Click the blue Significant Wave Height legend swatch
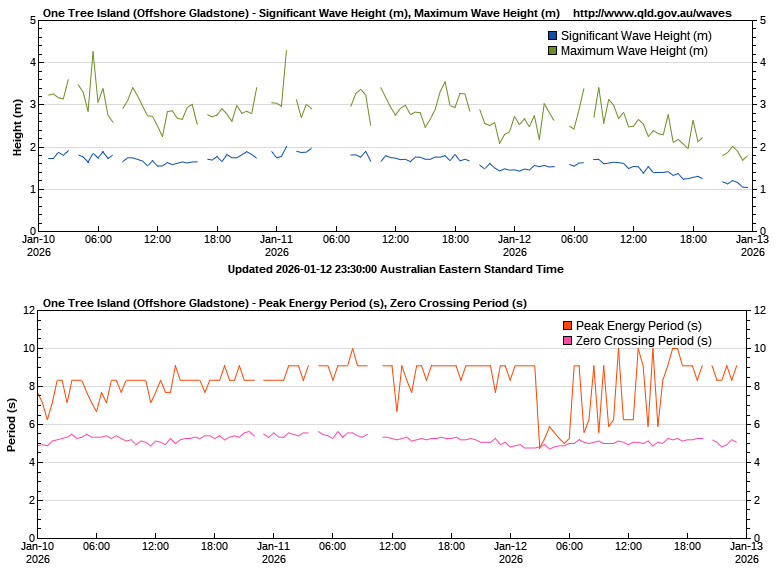780x580 pixels. tap(552, 36)
